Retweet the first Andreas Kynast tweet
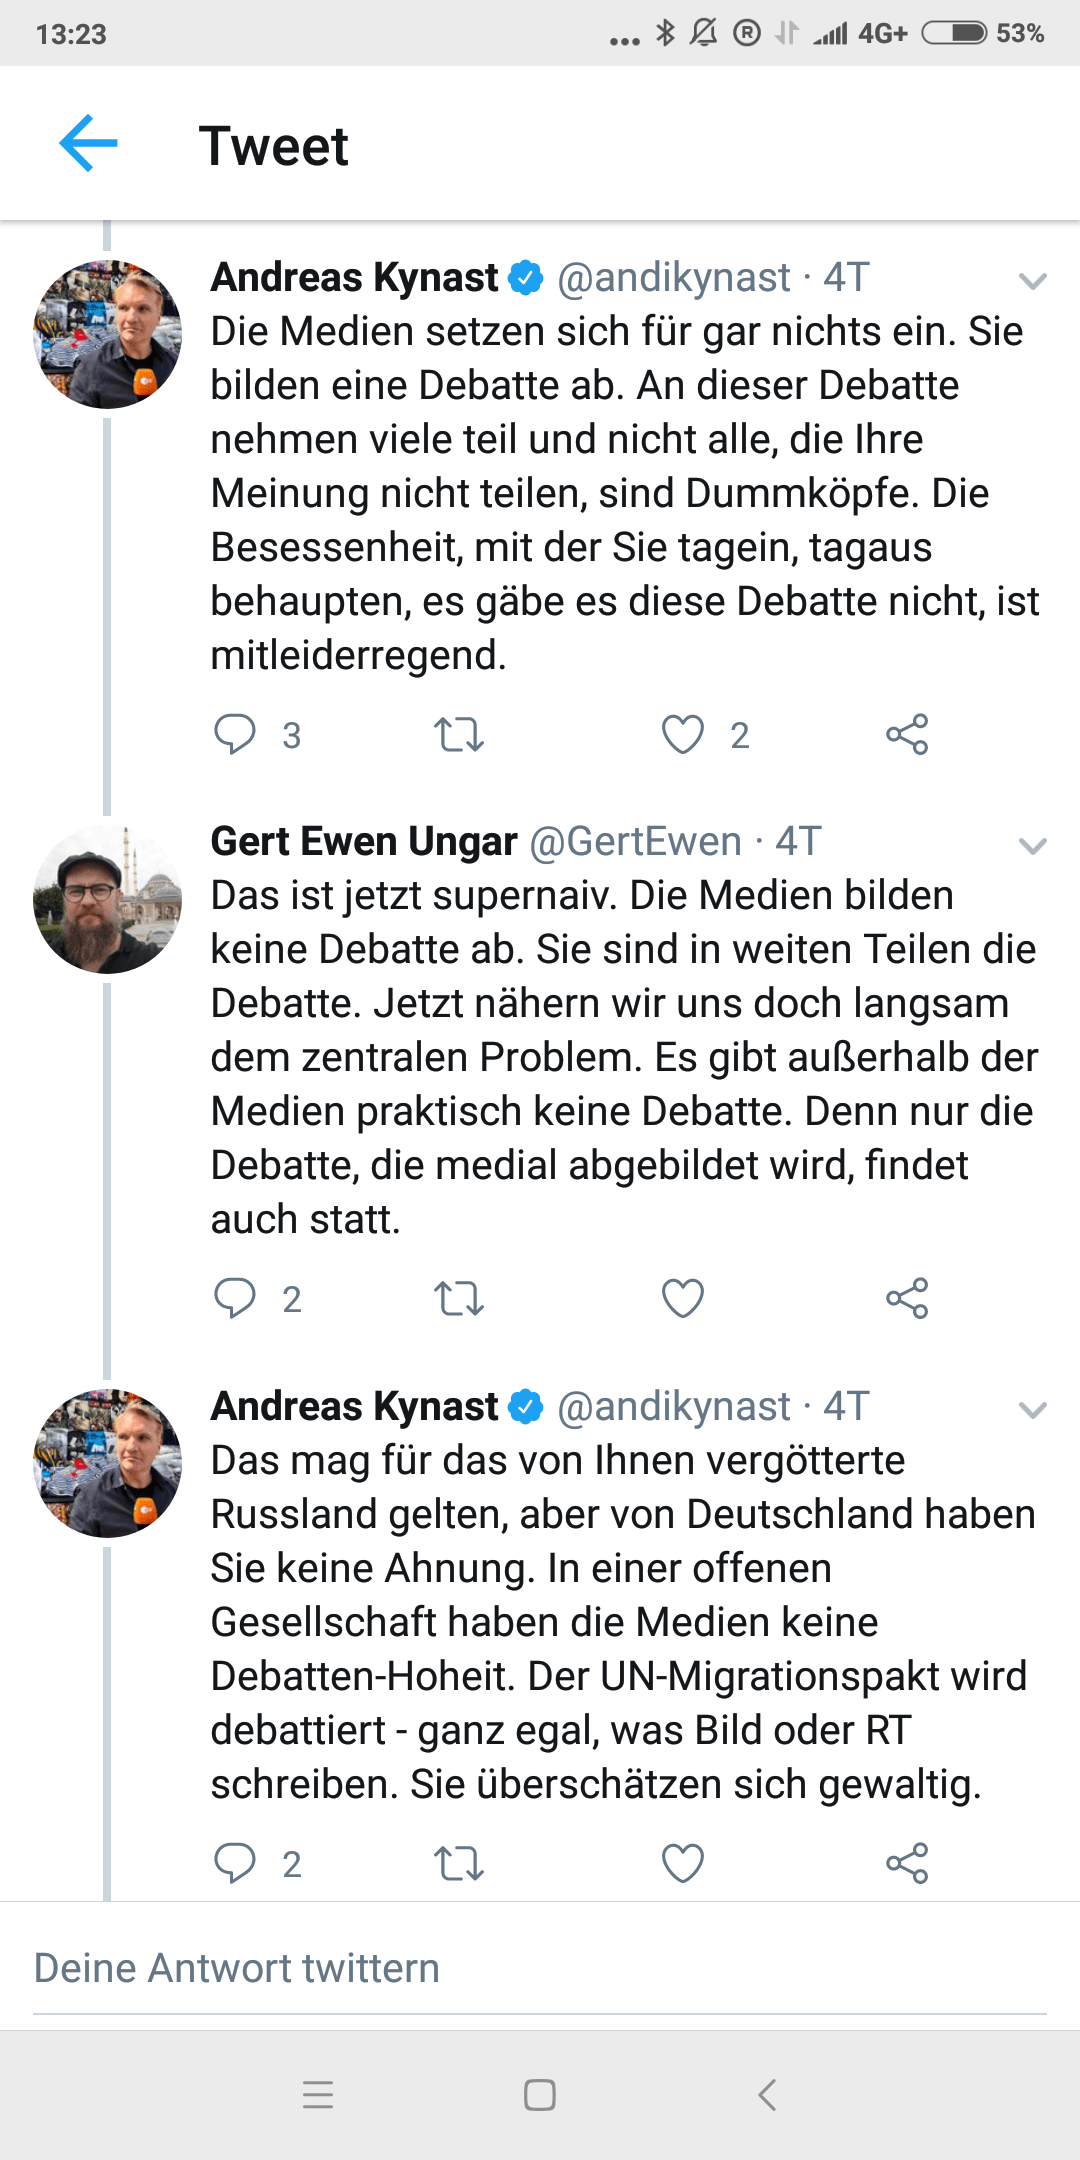 click(x=459, y=735)
